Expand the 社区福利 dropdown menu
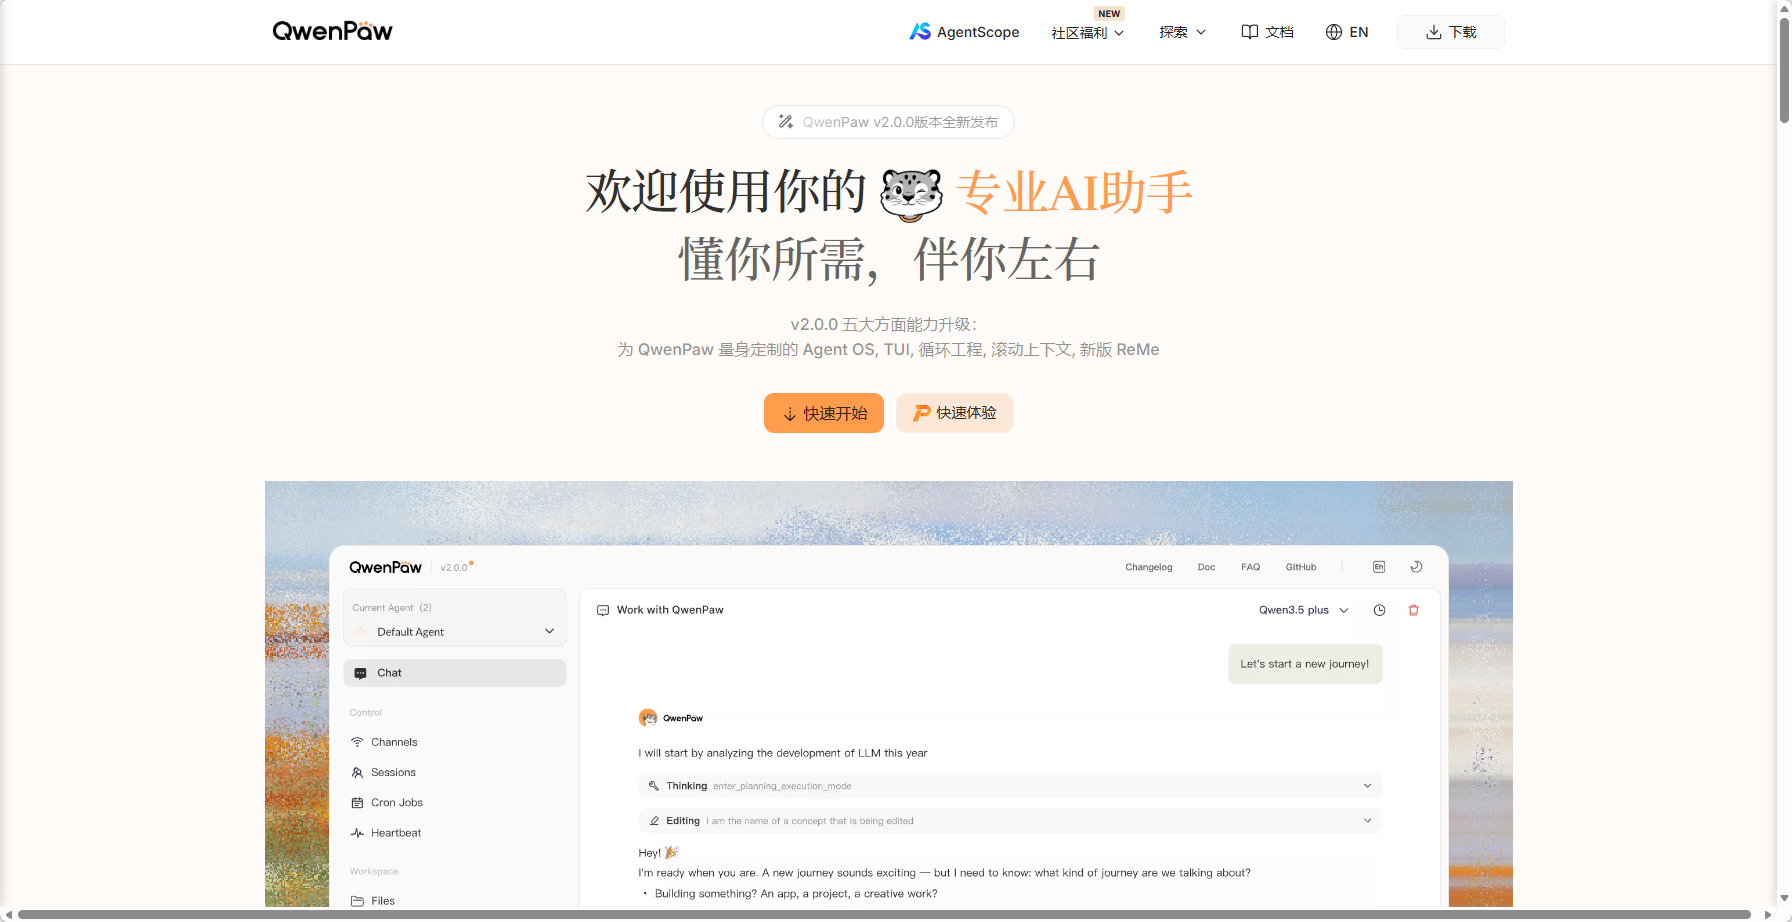Viewport: 1792px width, 922px height. tap(1088, 33)
